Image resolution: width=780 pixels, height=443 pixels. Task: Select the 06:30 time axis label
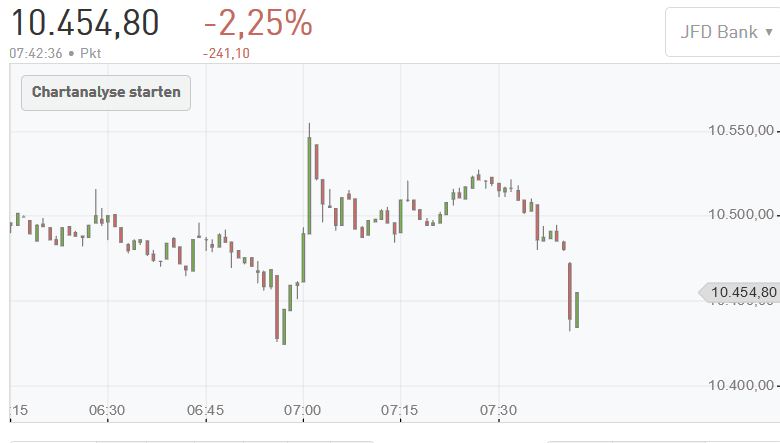point(106,410)
